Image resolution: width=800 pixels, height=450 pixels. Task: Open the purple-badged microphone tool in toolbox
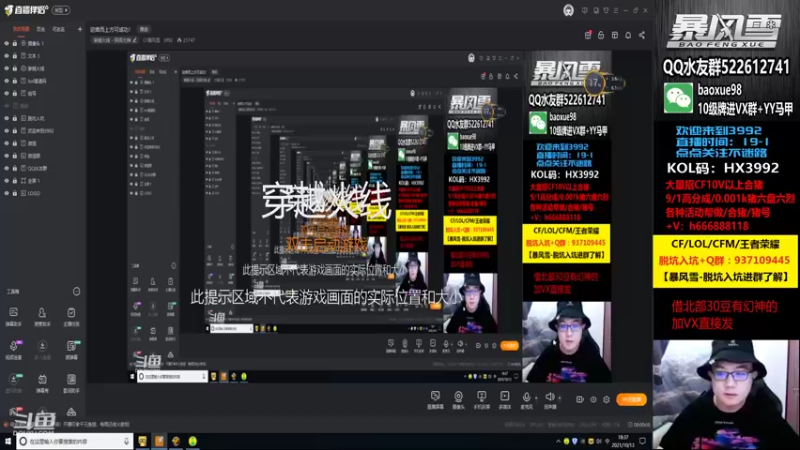coord(13,349)
